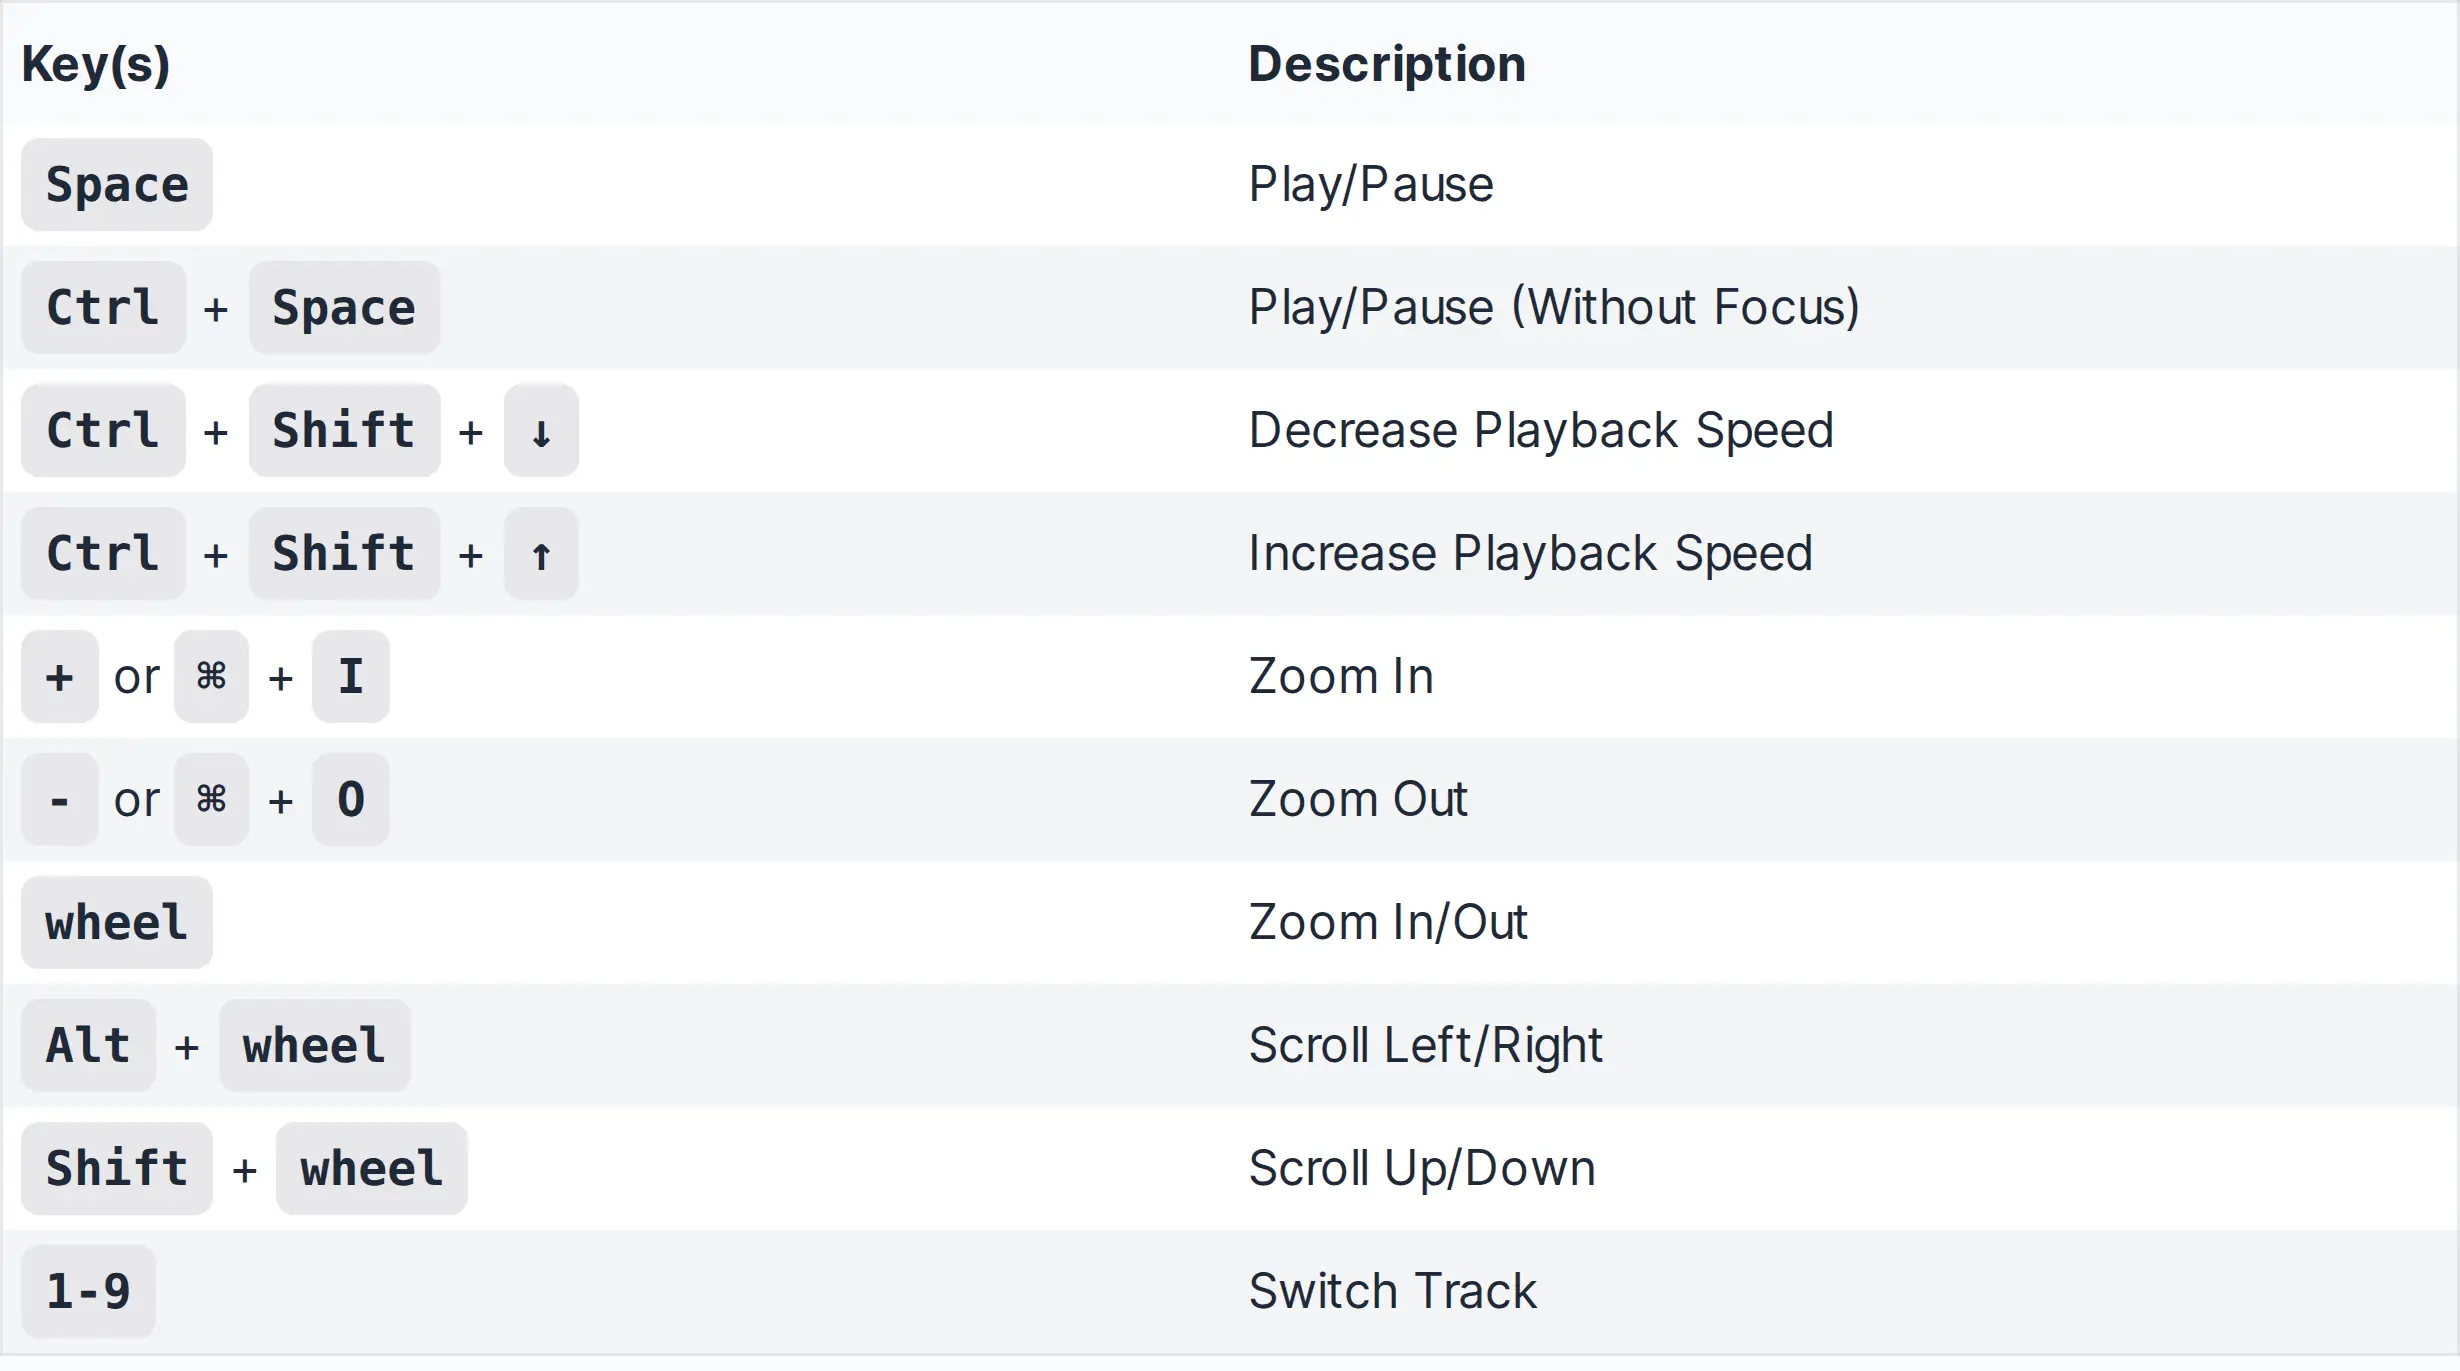Click the O key badge

(x=351, y=800)
